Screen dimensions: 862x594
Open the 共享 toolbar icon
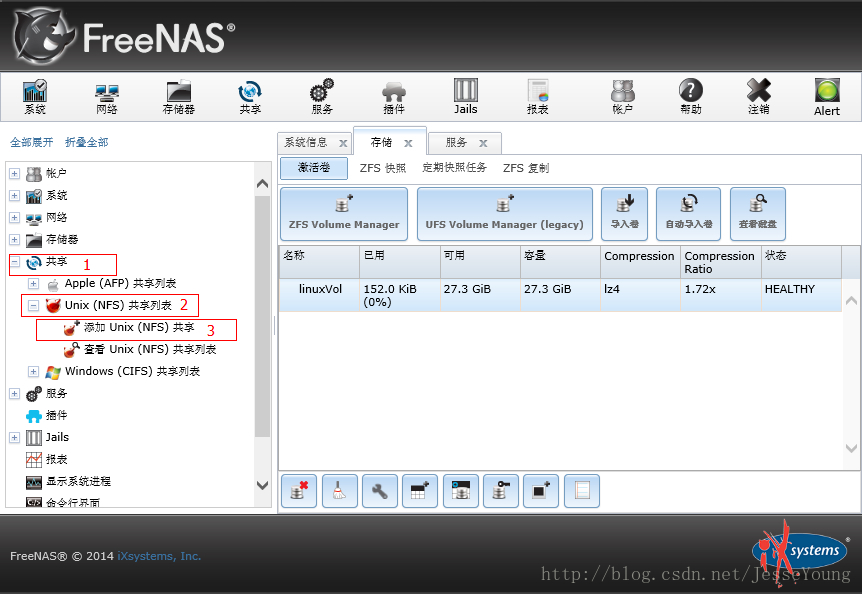(x=250, y=97)
